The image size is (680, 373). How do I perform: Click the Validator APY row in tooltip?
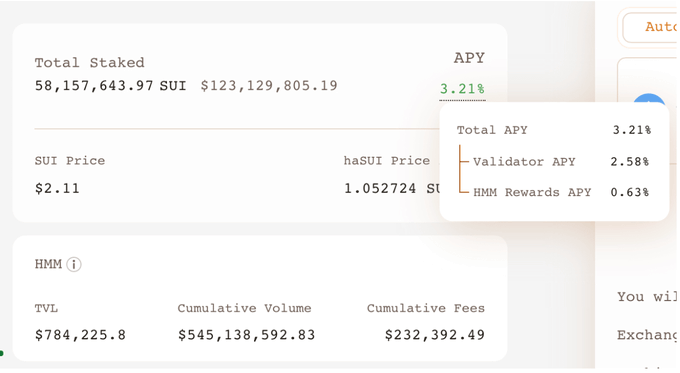click(561, 162)
